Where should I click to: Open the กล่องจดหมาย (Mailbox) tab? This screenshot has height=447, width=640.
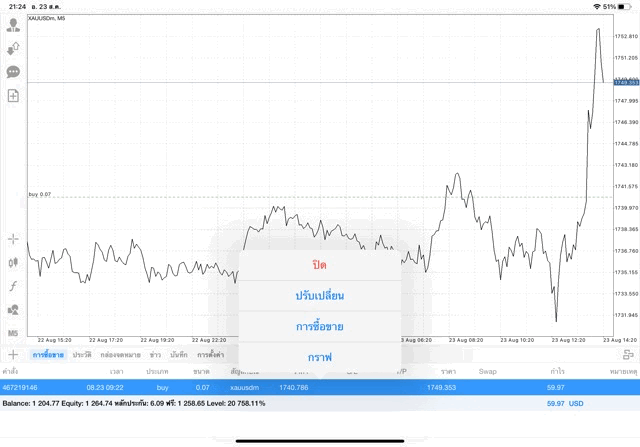tap(119, 355)
